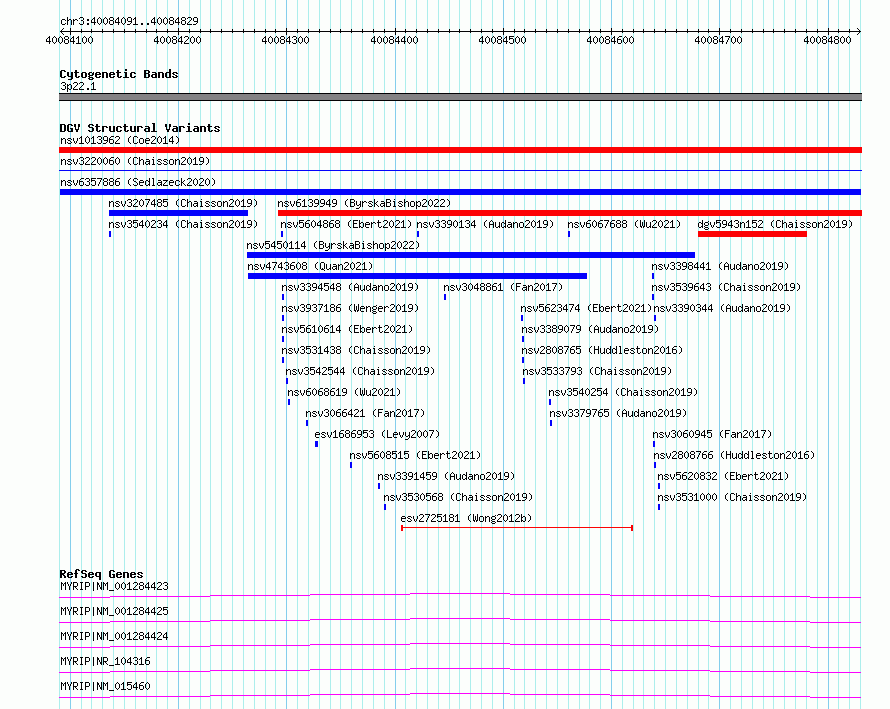Click nsv3398441 (Audano2019) text
The width and height of the screenshot is (890, 709).
click(720, 266)
